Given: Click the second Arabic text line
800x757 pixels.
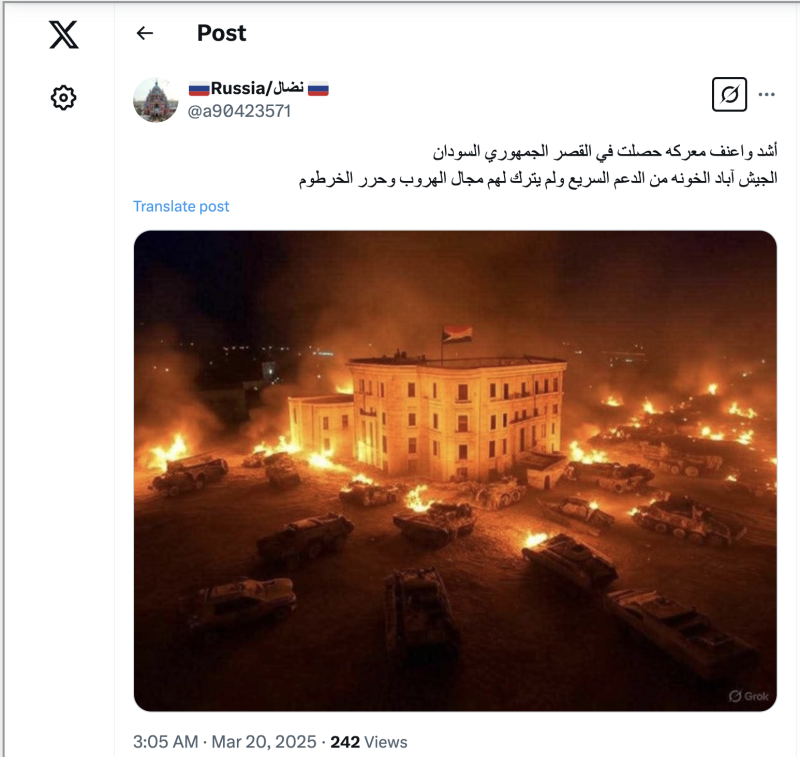Looking at the screenshot, I should coord(538,179).
